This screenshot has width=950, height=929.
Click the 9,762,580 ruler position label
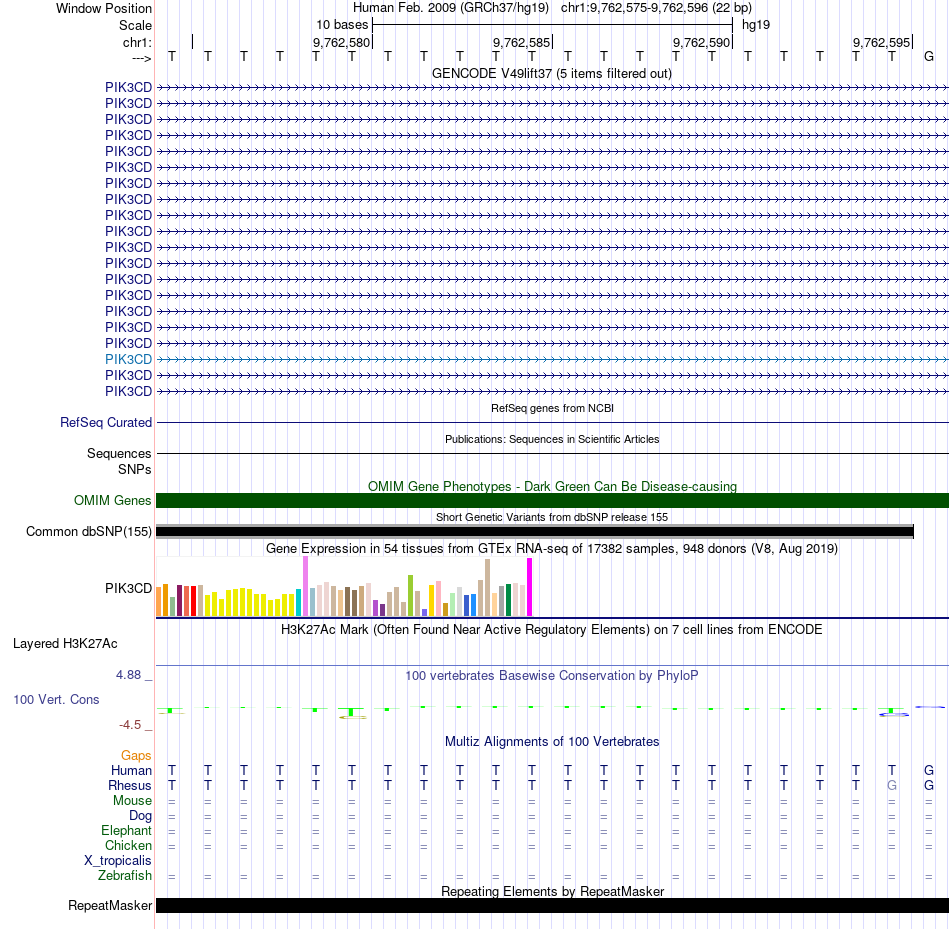[x=341, y=42]
